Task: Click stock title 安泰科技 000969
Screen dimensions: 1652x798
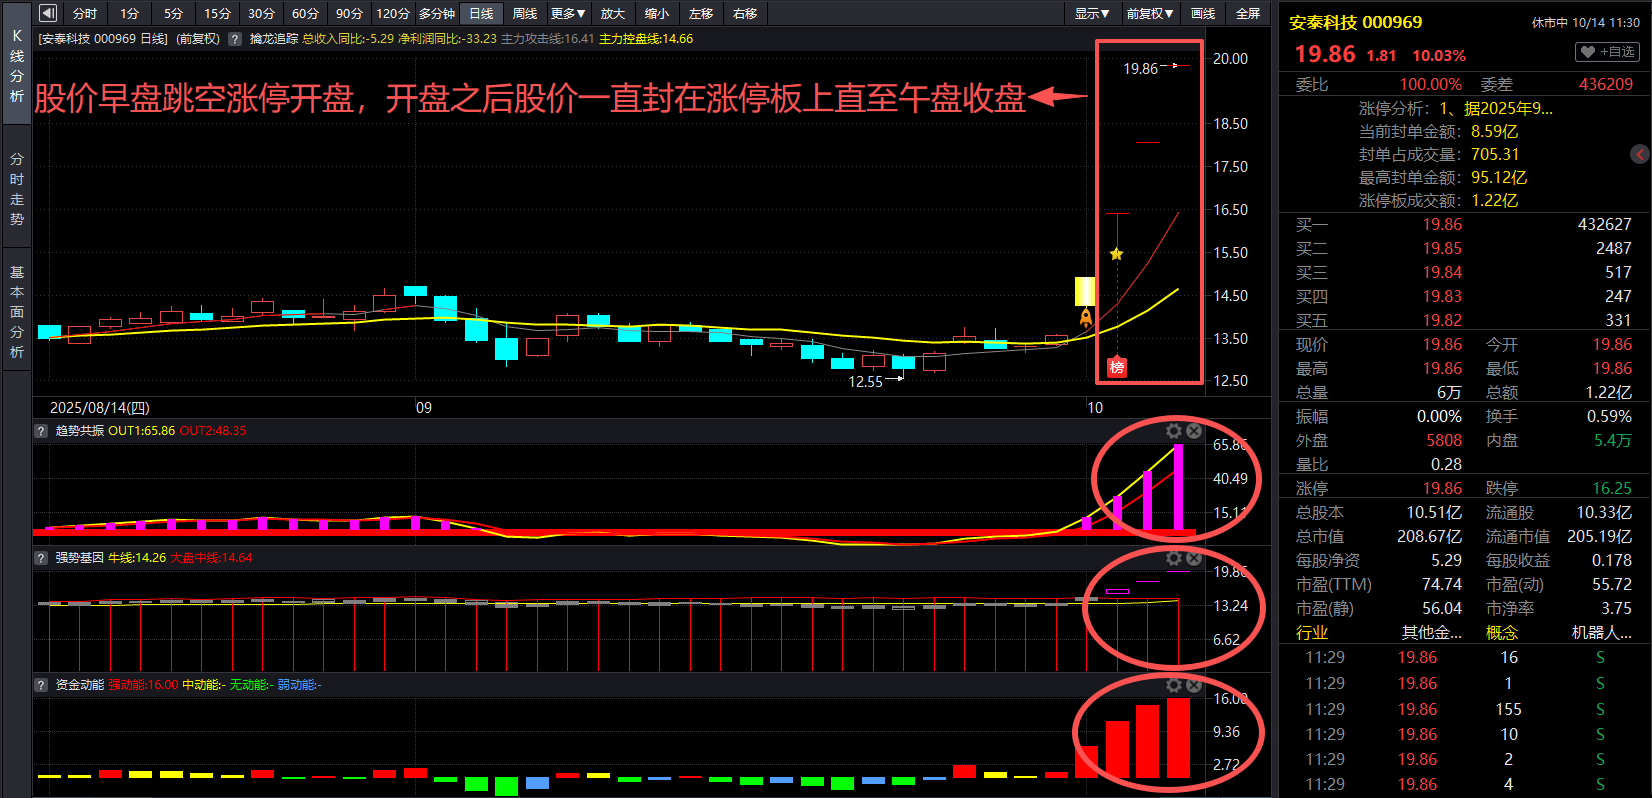Action: tap(1355, 22)
